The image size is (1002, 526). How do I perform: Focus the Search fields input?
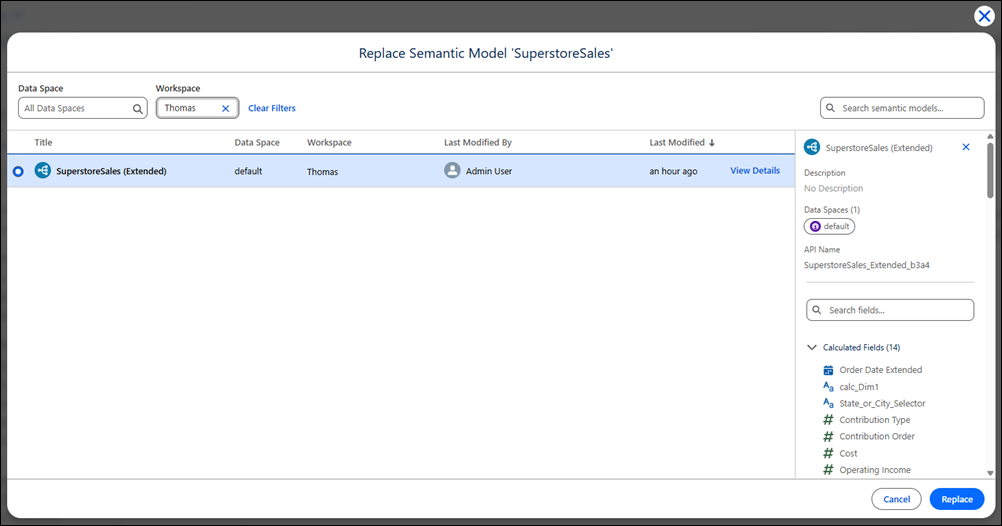[x=890, y=310]
